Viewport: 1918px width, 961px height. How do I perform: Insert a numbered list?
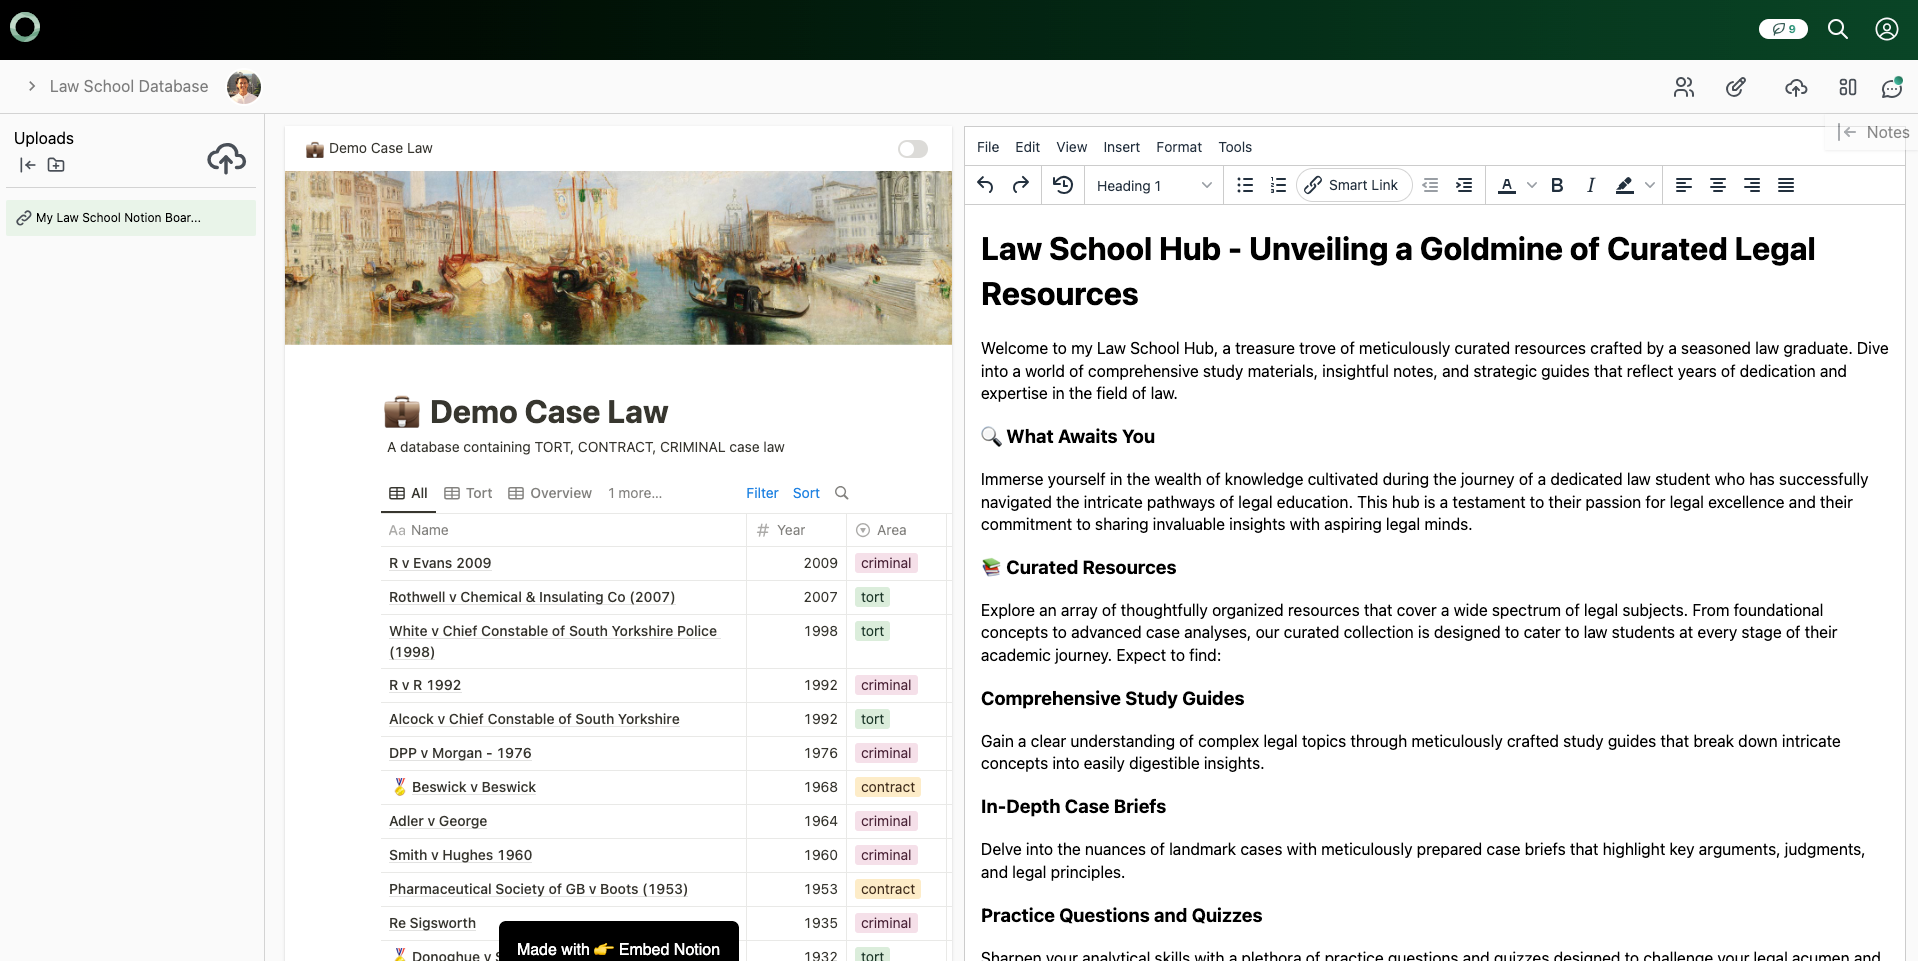(x=1278, y=185)
